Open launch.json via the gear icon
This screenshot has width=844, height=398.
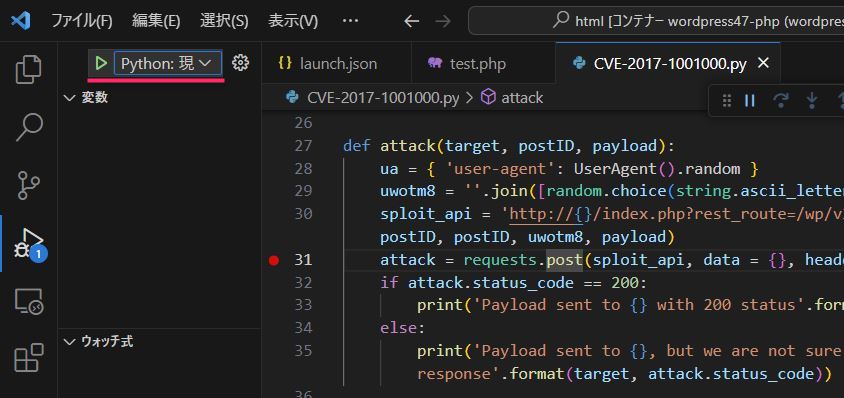pyautogui.click(x=240, y=64)
